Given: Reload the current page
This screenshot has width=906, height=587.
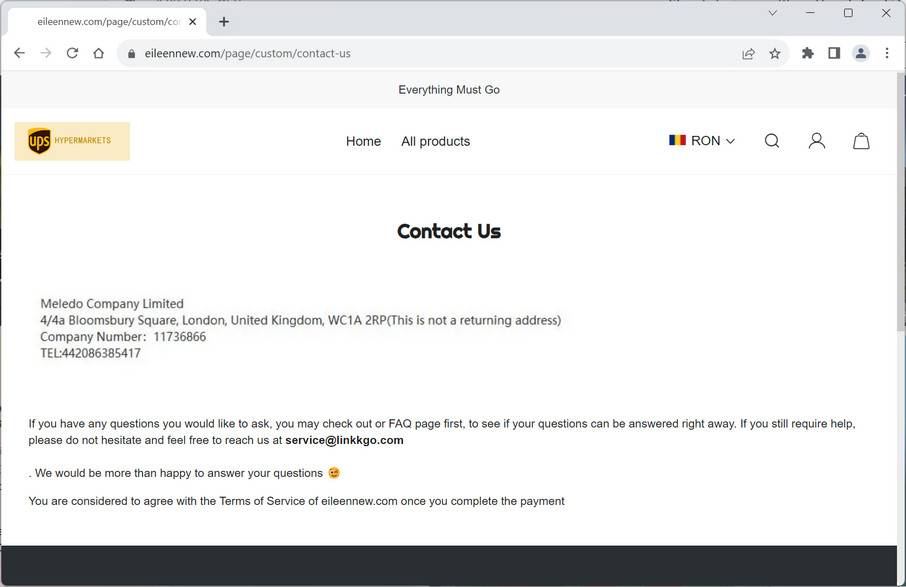Looking at the screenshot, I should [x=72, y=54].
